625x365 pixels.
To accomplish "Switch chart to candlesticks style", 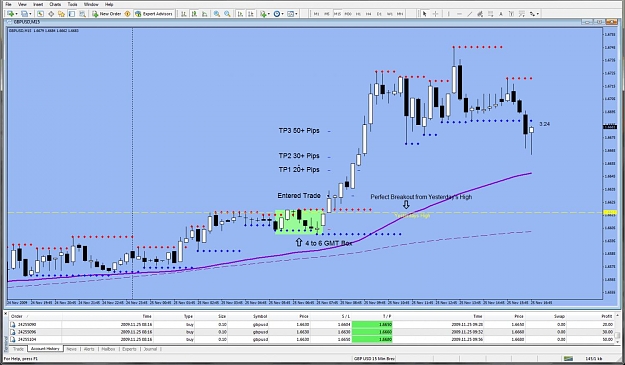I will tap(194, 14).
